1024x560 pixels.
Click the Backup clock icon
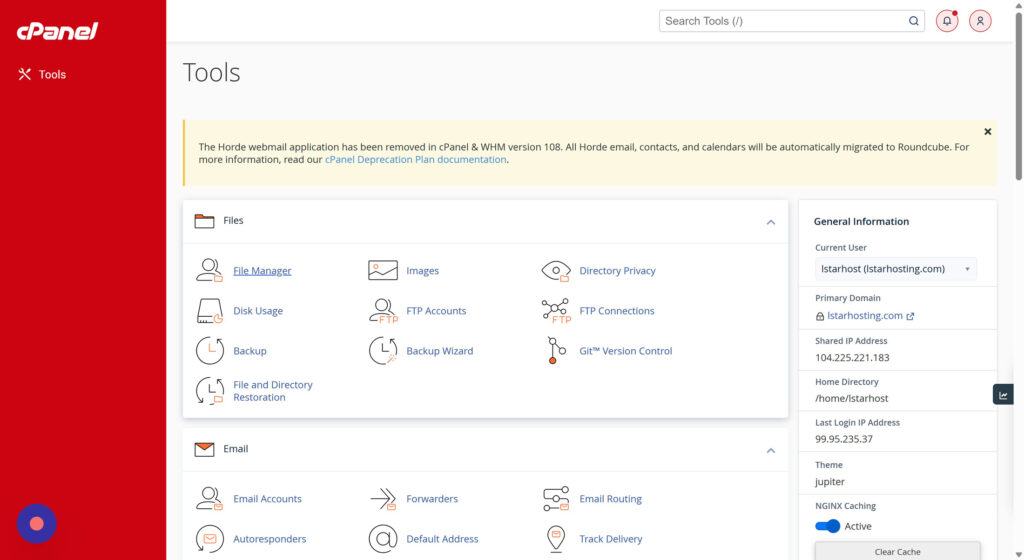coord(210,350)
